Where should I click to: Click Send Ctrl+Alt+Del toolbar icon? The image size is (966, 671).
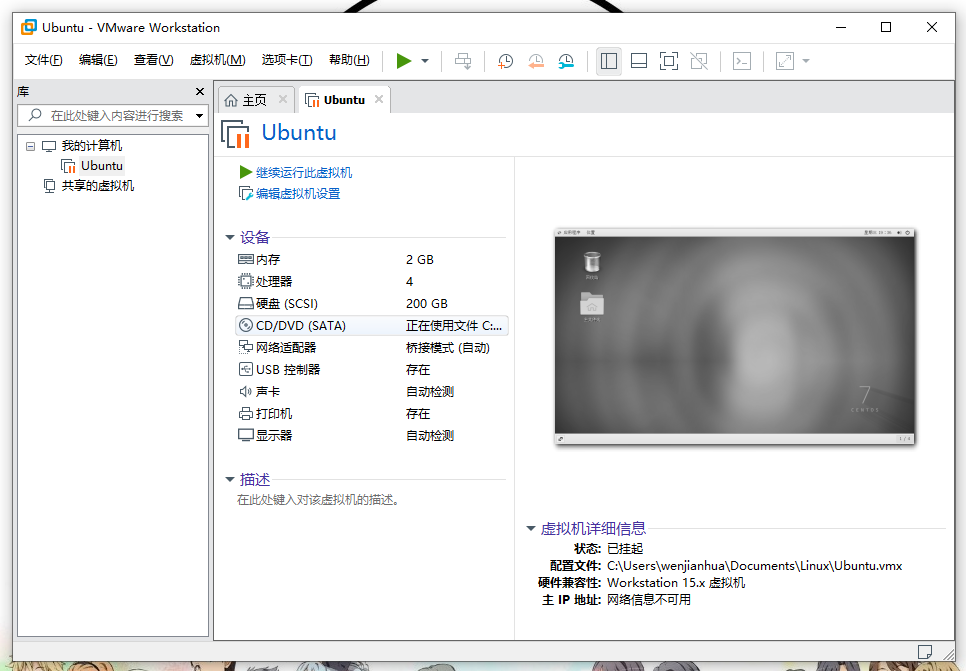coord(463,61)
